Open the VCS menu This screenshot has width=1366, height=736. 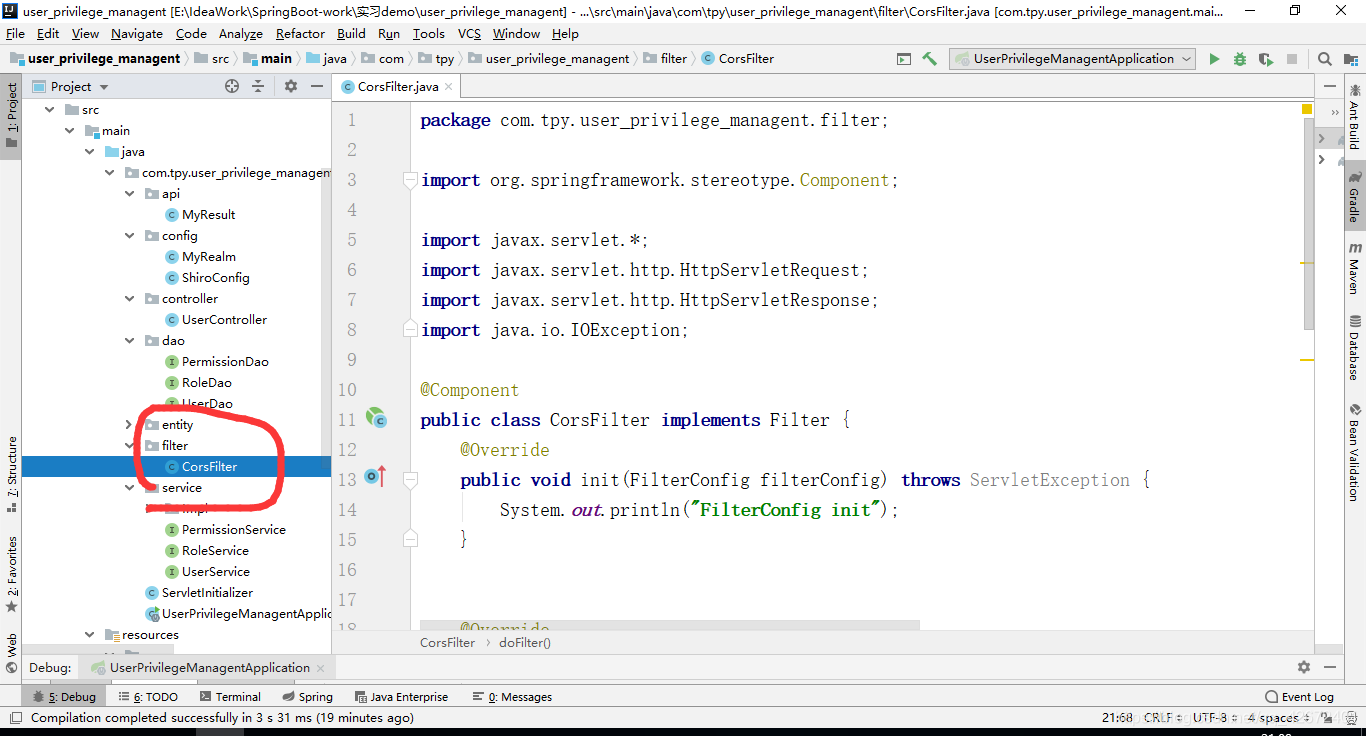[x=469, y=33]
